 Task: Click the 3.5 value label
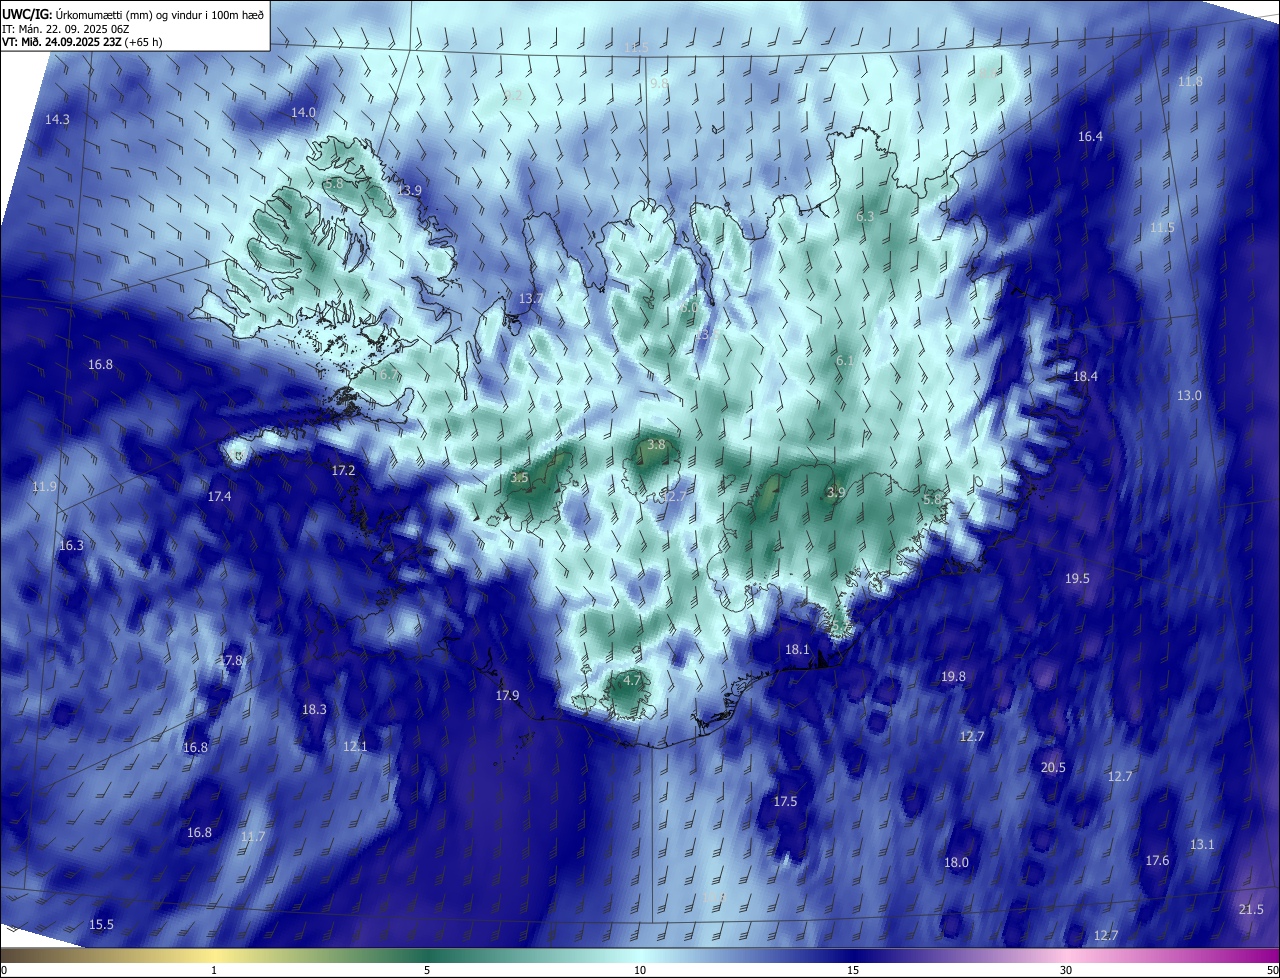(x=519, y=478)
